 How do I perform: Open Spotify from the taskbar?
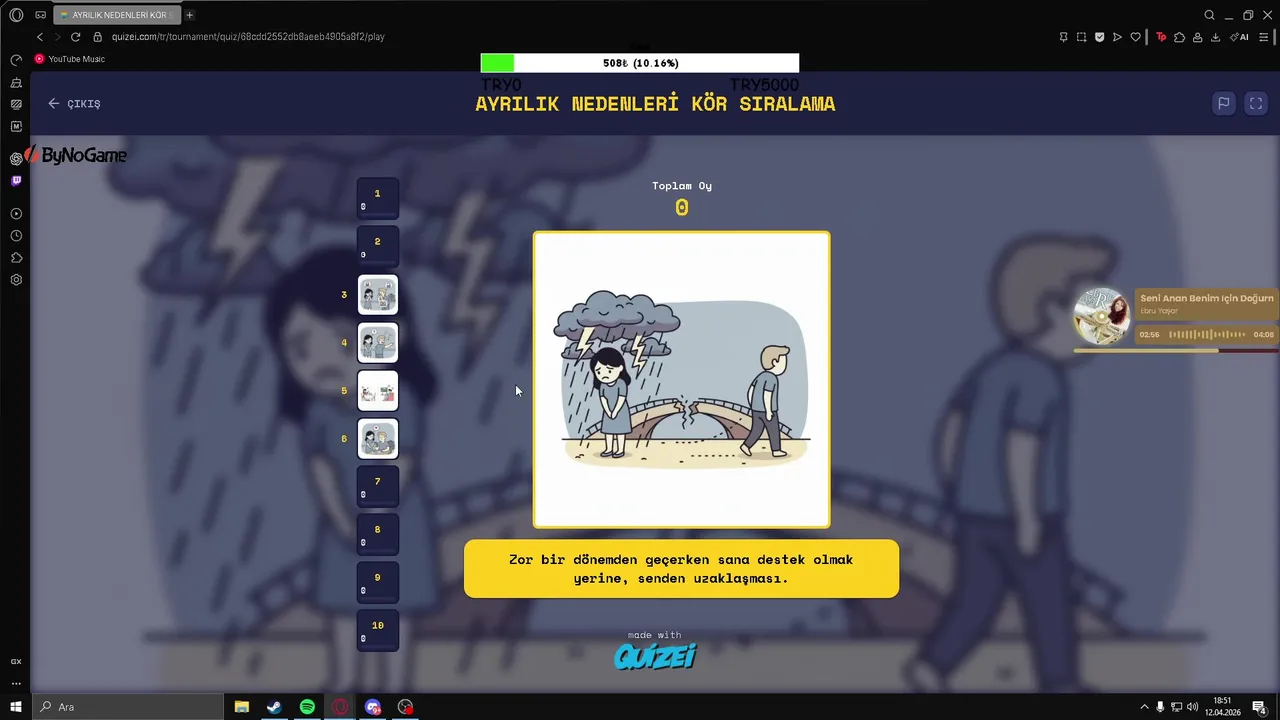tap(307, 707)
